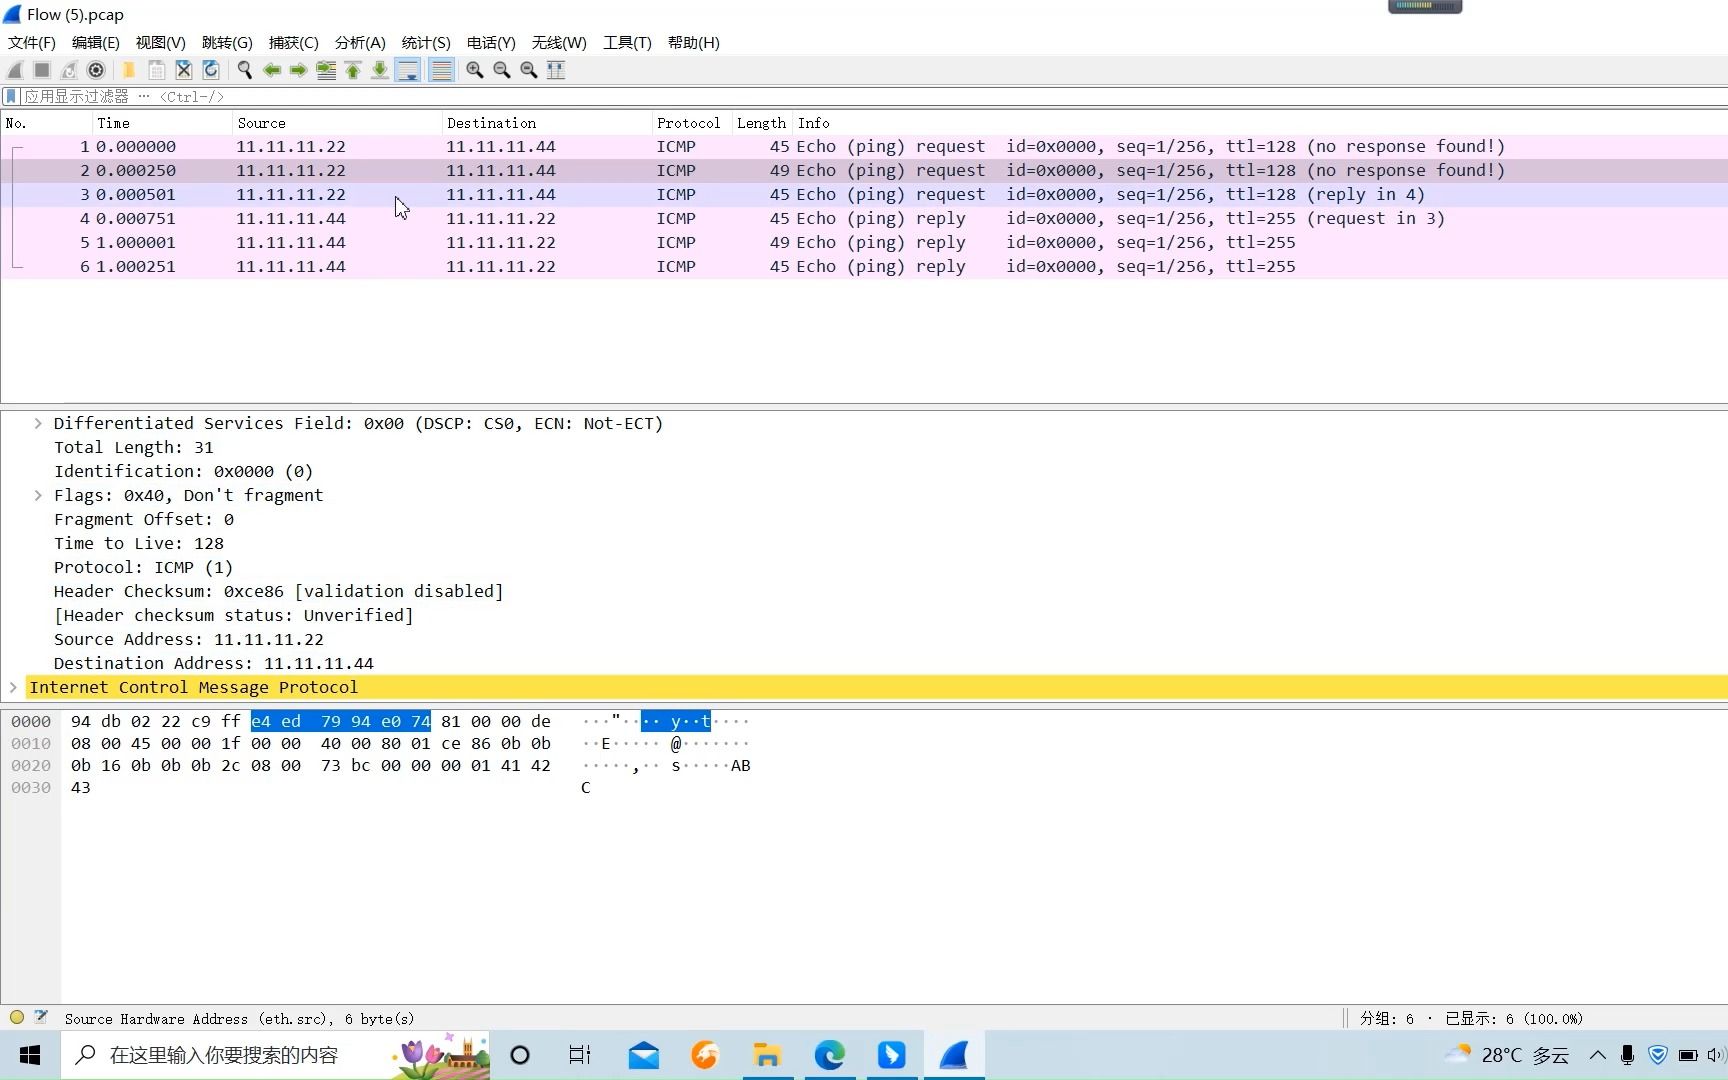Open Task View on the taskbar

tap(580, 1055)
